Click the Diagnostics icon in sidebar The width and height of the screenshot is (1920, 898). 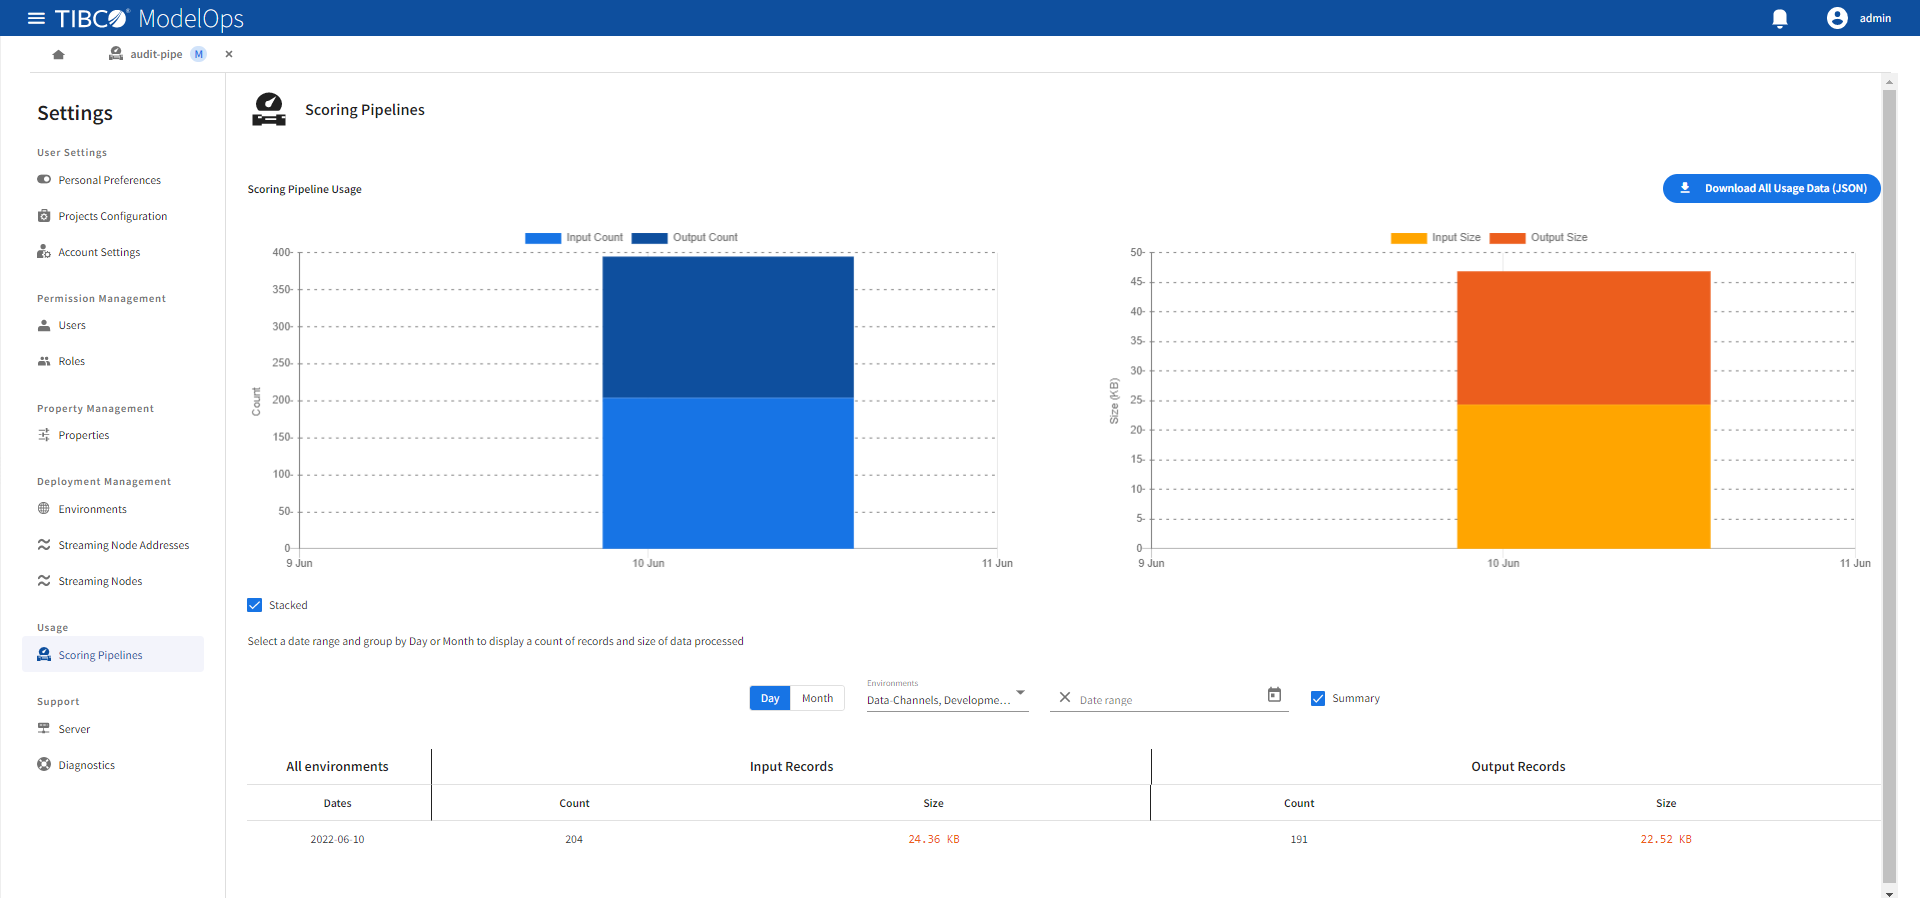tap(44, 765)
